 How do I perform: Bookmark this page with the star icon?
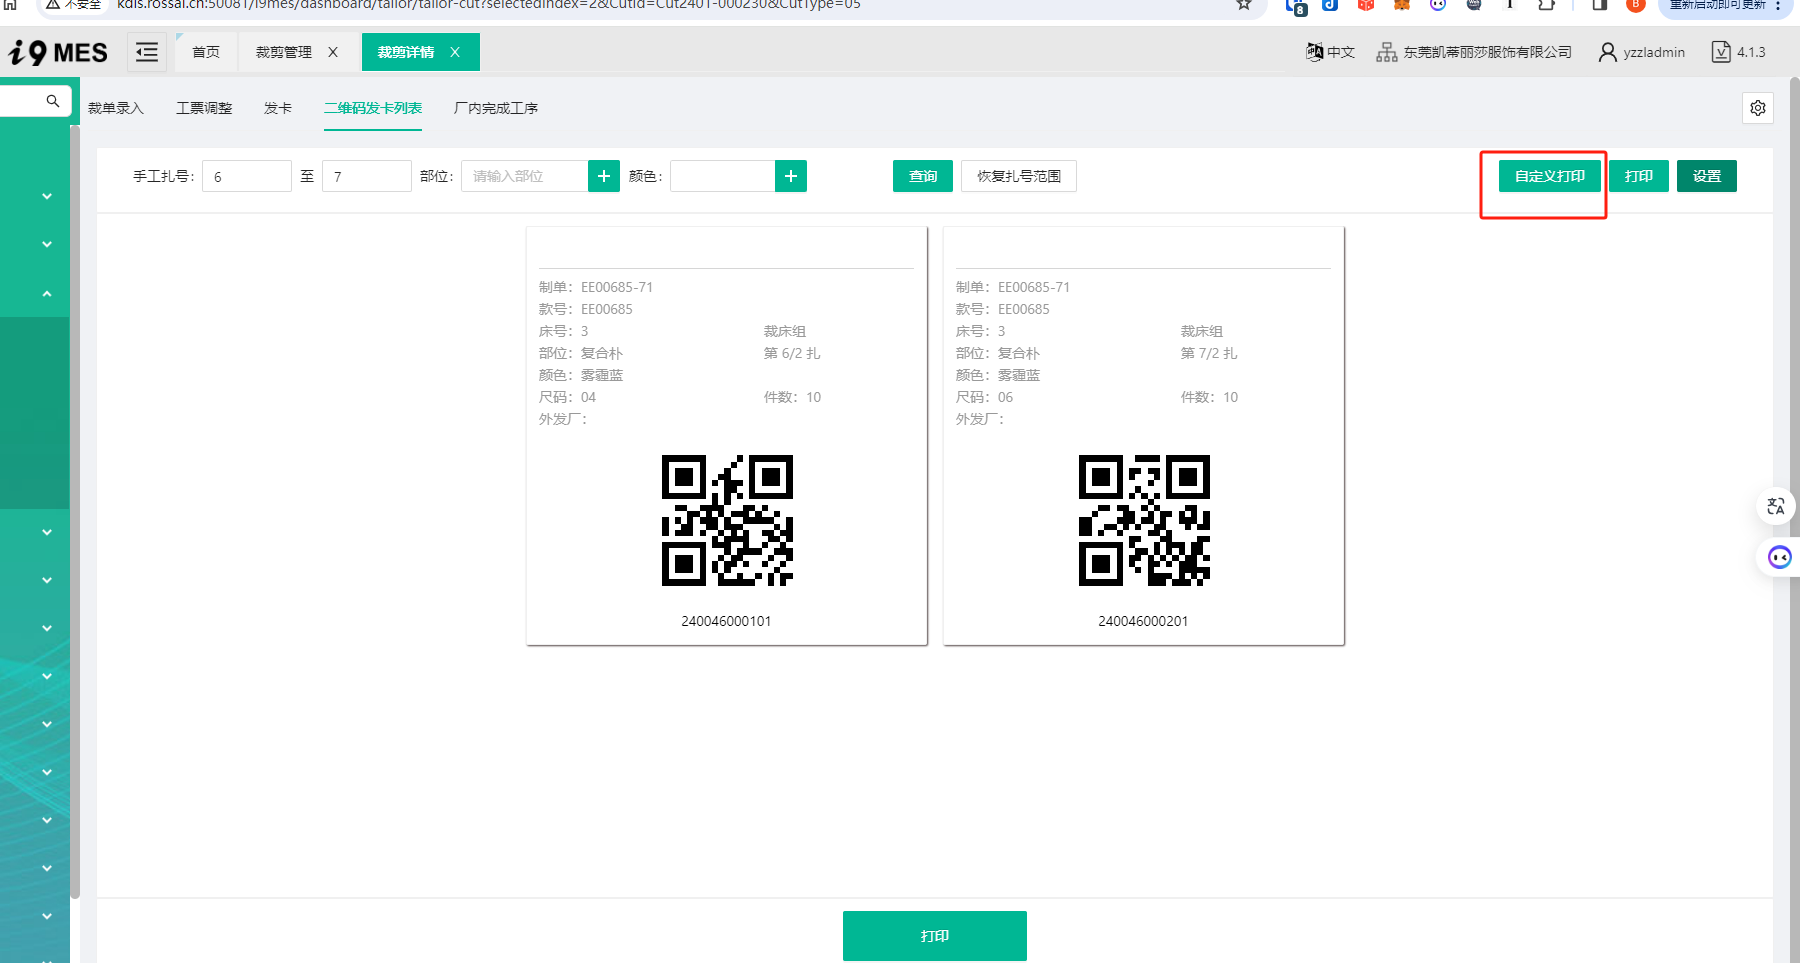click(1244, 4)
